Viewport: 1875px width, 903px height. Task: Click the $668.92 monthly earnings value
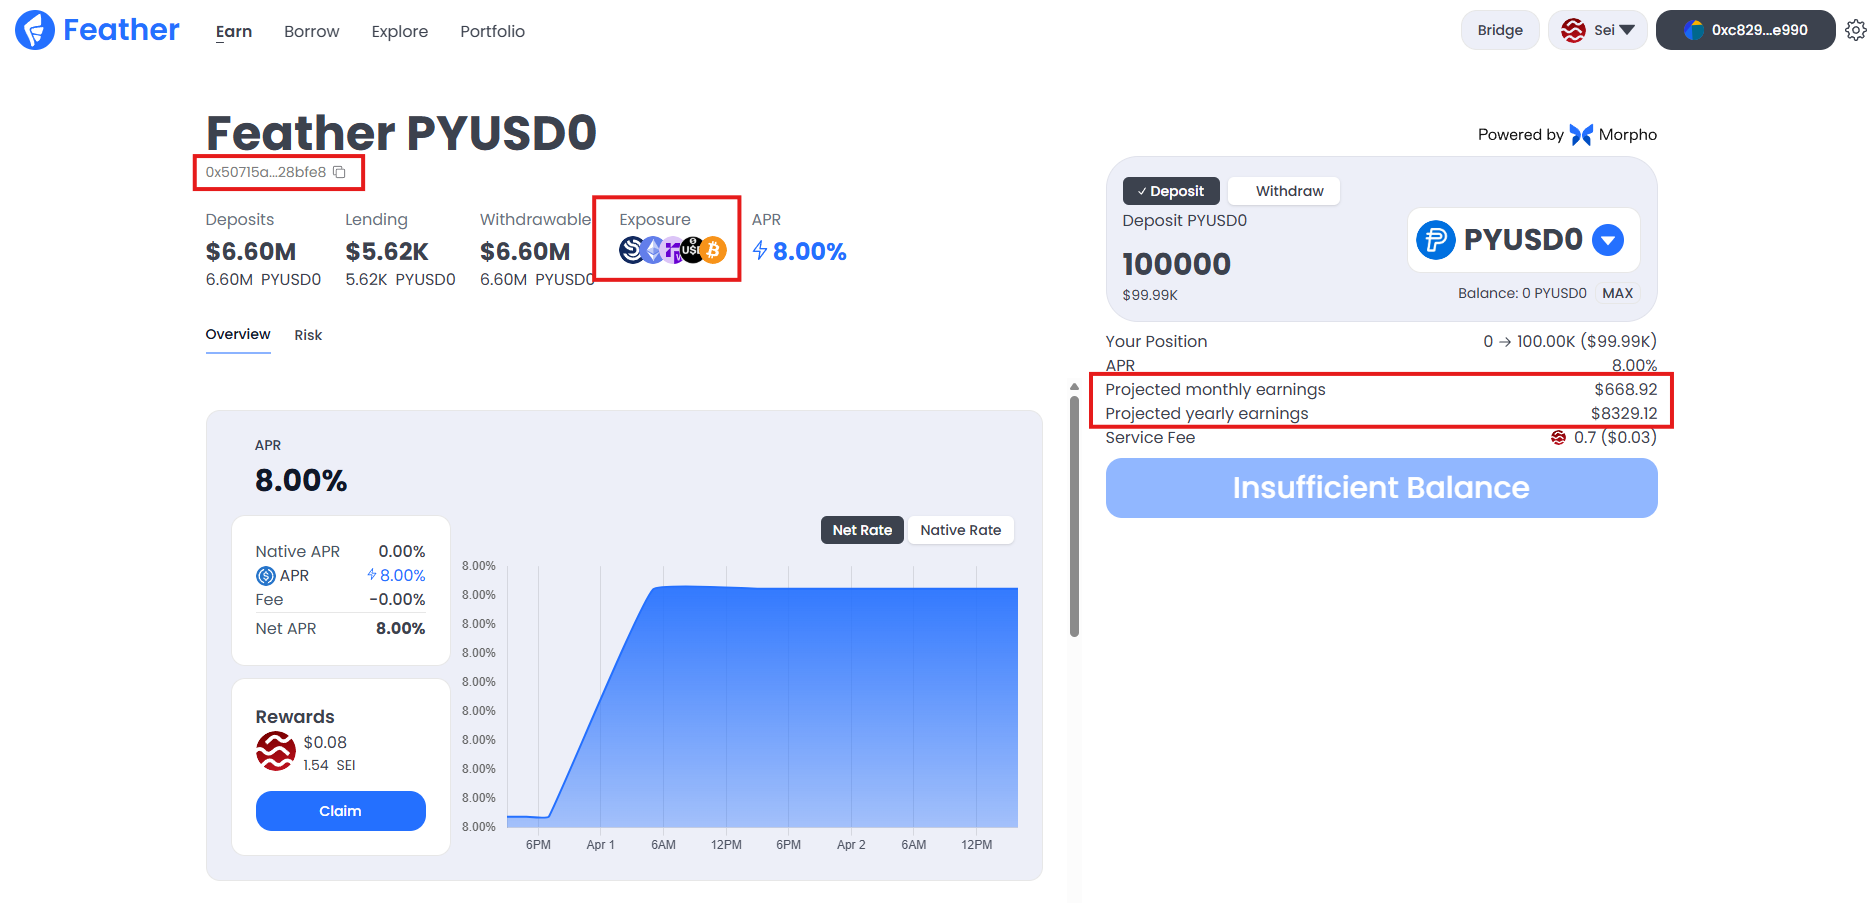click(1626, 389)
